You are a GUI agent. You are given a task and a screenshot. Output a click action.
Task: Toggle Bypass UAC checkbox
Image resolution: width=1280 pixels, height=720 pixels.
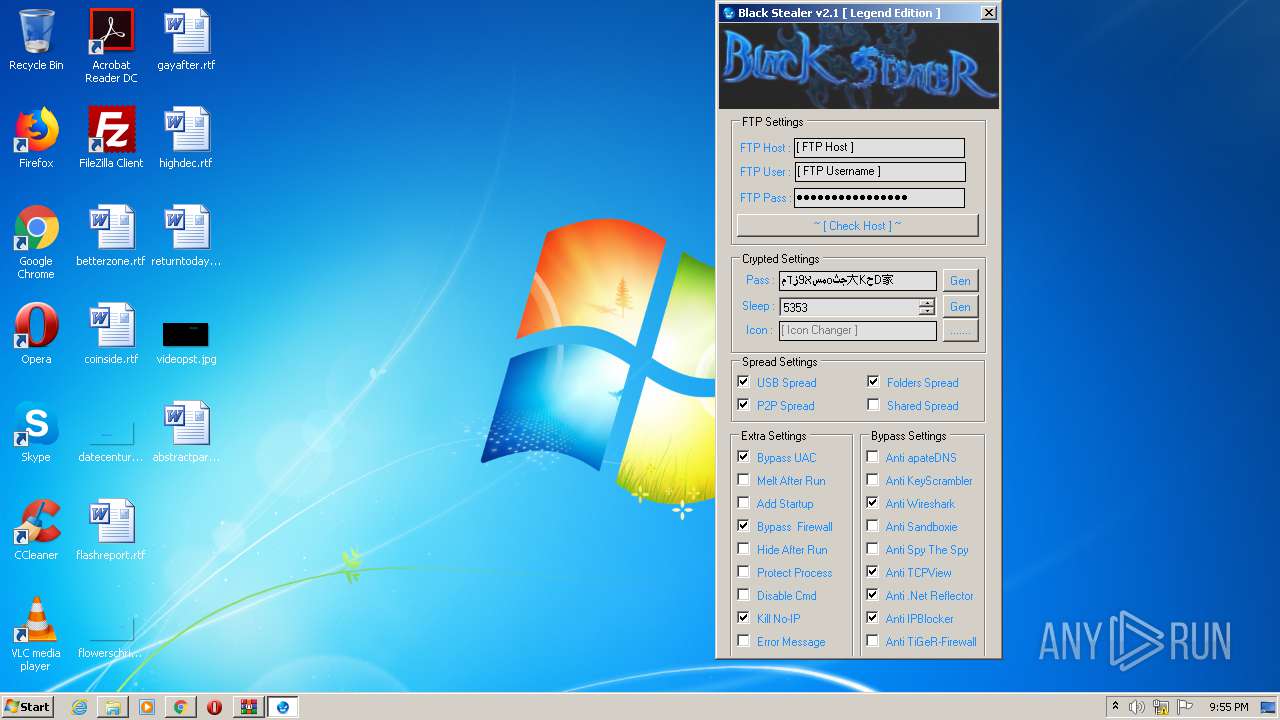743,457
